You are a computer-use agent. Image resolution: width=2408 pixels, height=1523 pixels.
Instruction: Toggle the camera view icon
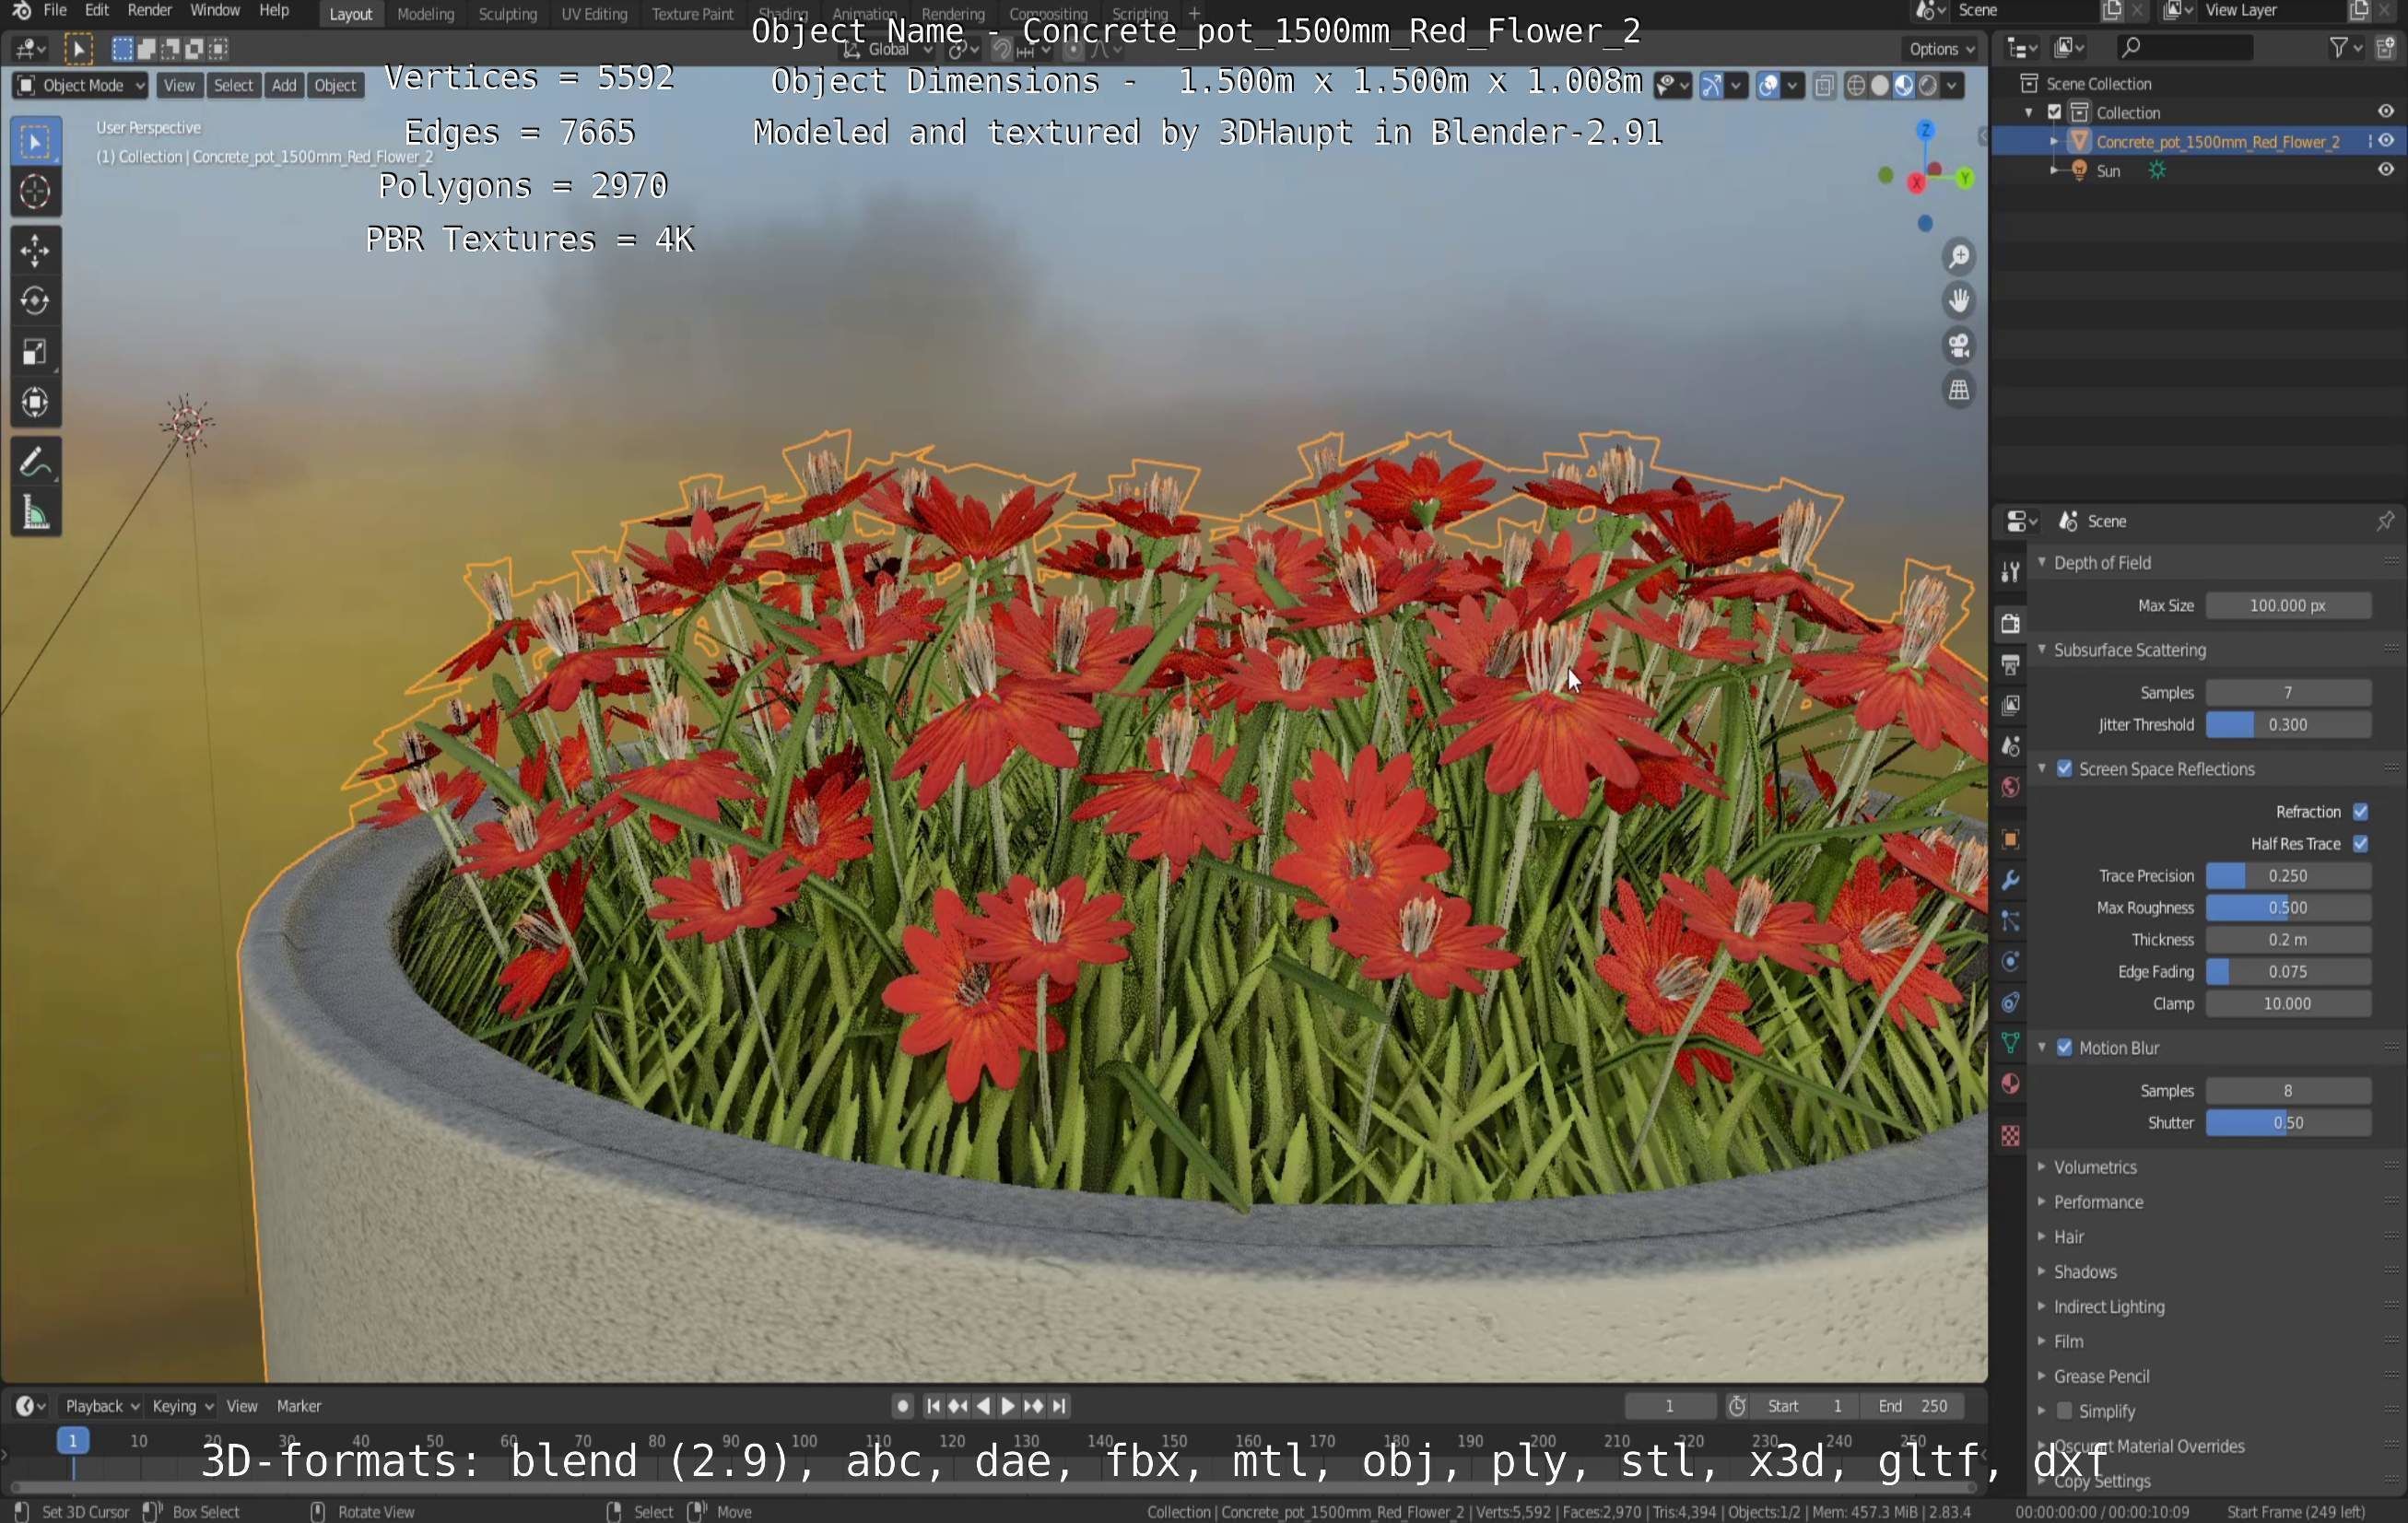point(1959,346)
